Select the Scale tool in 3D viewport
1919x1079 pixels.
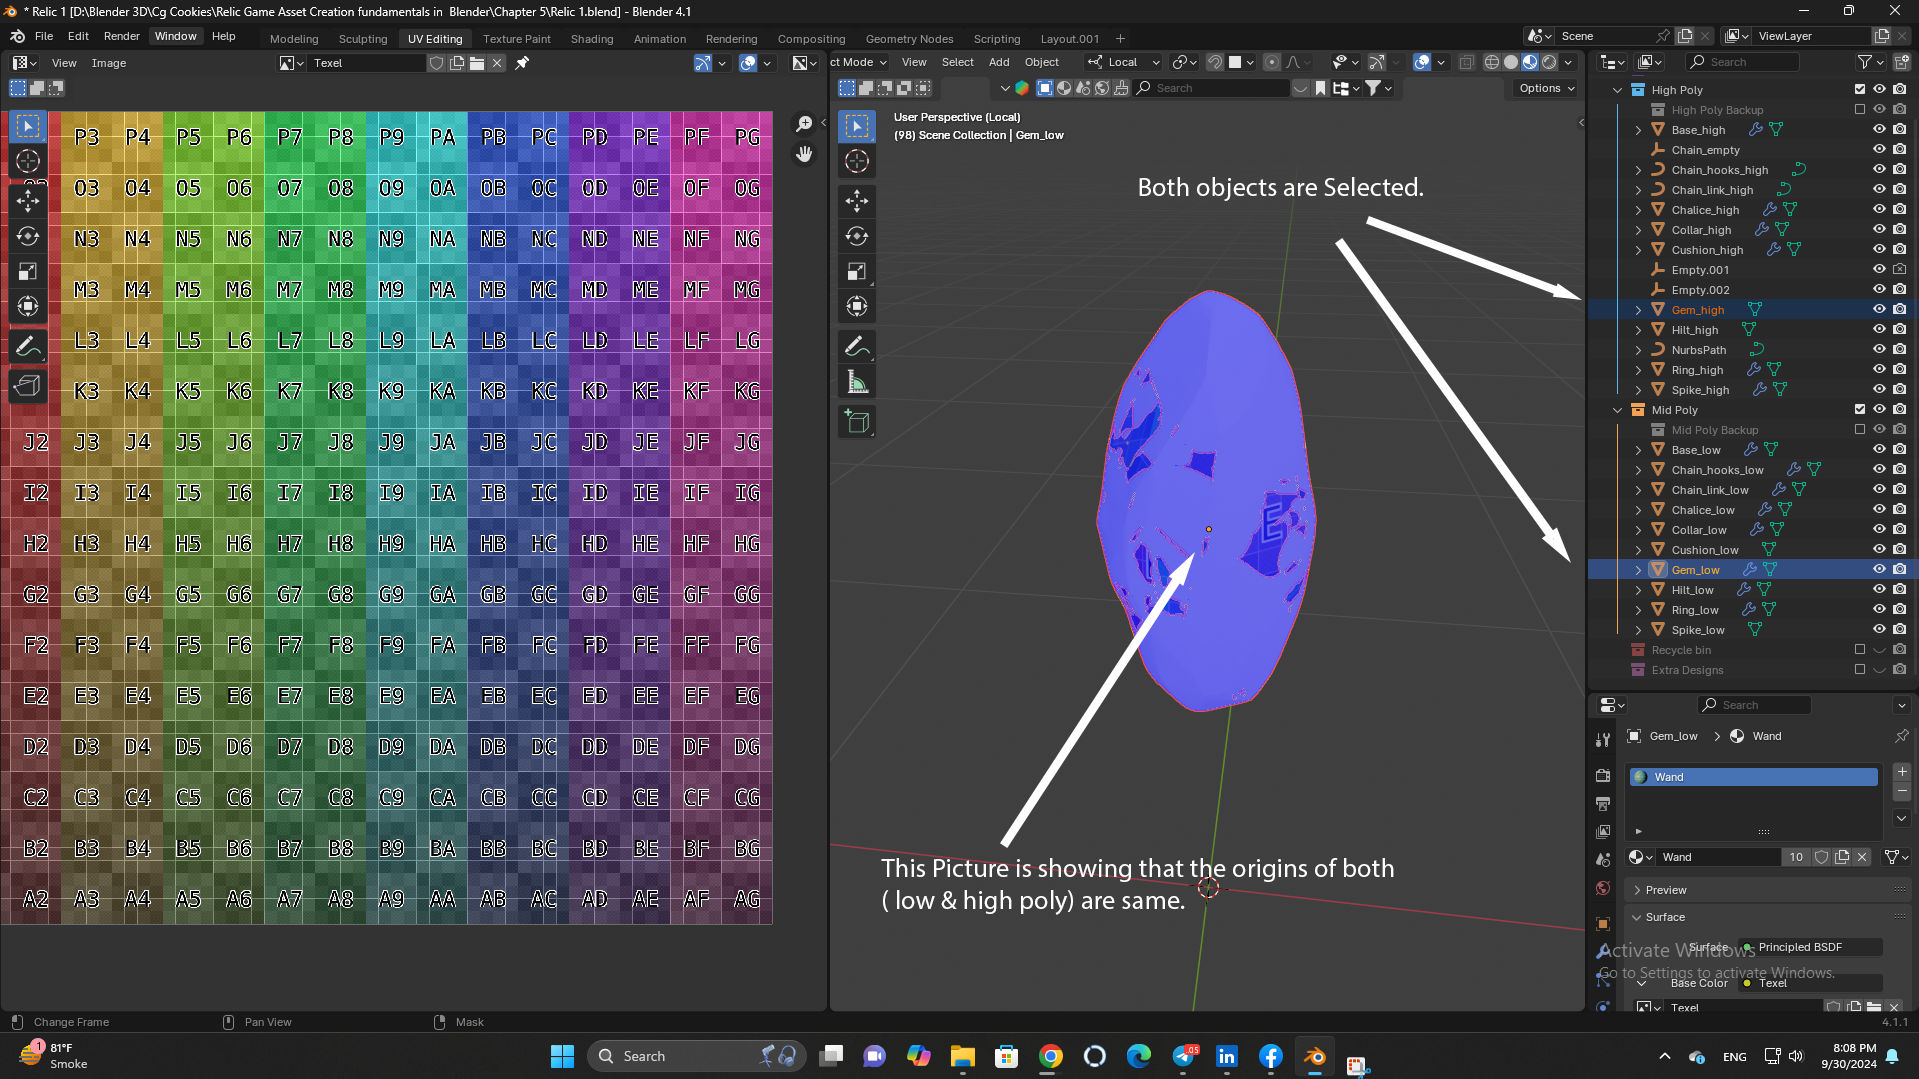857,272
